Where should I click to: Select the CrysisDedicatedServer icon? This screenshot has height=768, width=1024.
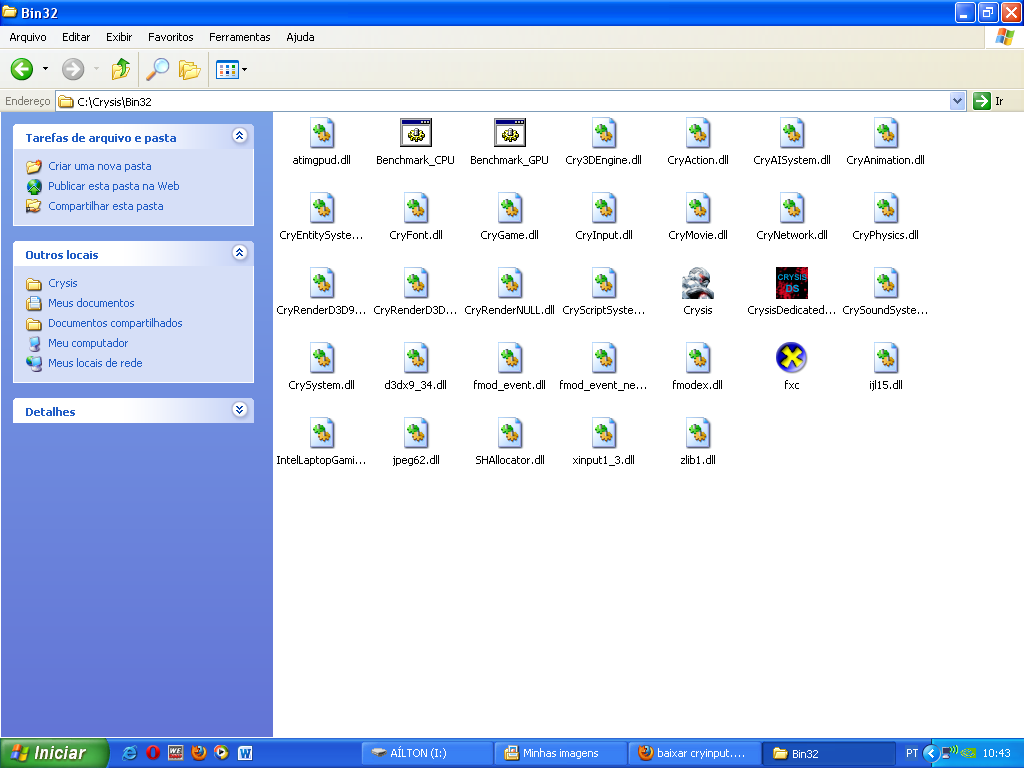tap(791, 283)
